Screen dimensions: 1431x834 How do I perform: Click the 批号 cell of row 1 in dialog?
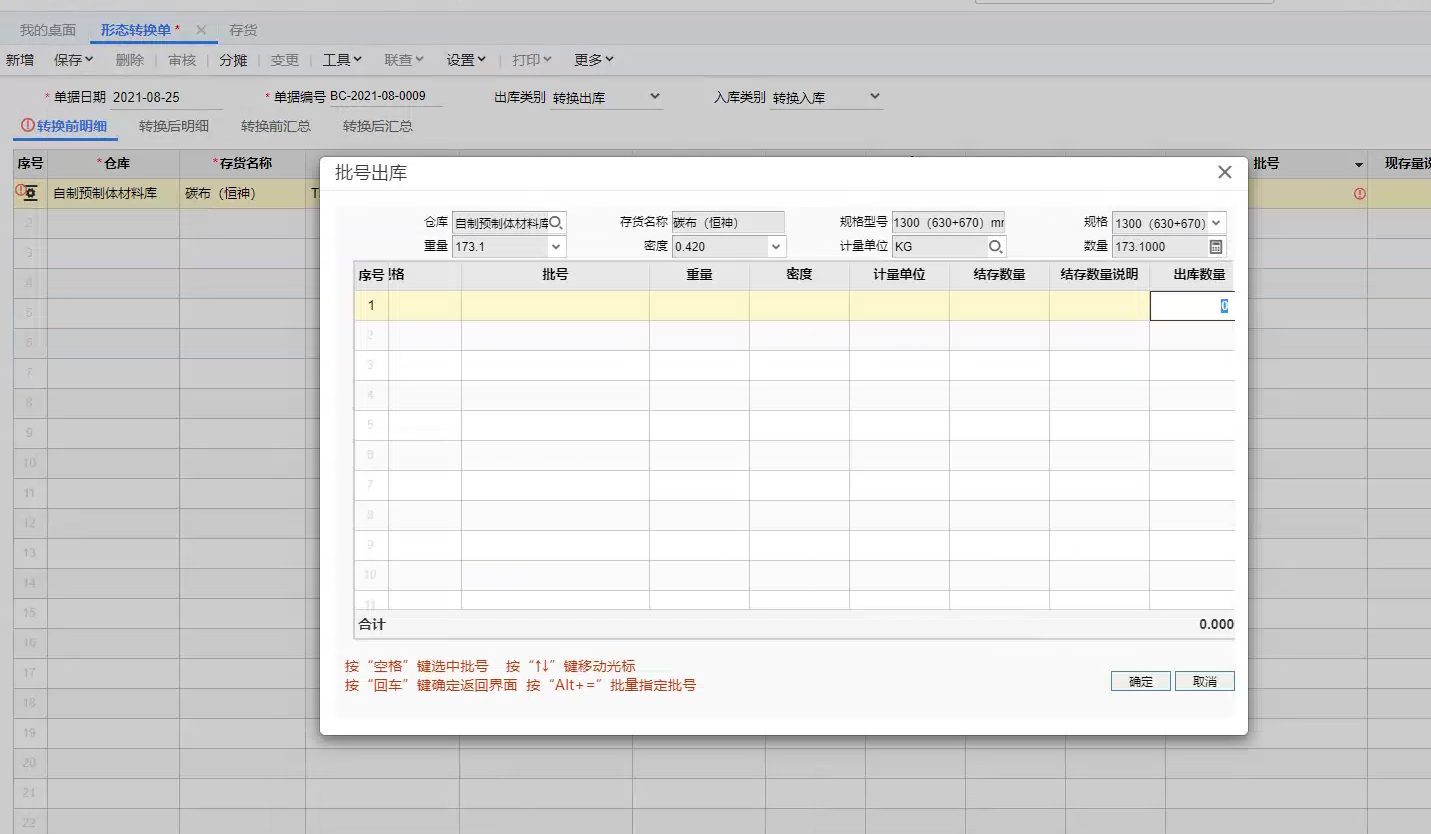pos(555,306)
